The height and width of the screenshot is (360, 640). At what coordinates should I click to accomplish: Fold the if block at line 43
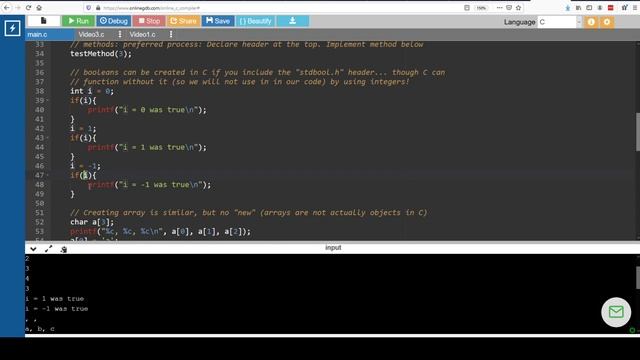[x=47, y=138]
